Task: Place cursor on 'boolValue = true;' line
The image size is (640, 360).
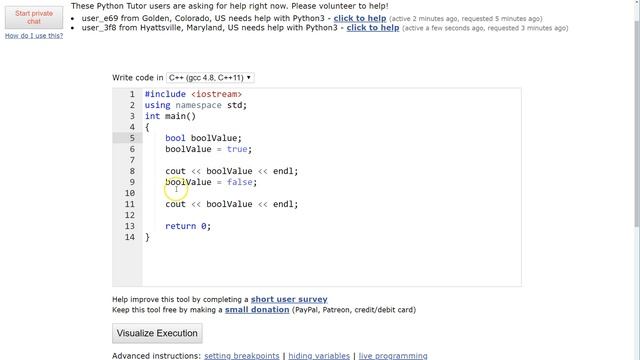Action: point(209,149)
